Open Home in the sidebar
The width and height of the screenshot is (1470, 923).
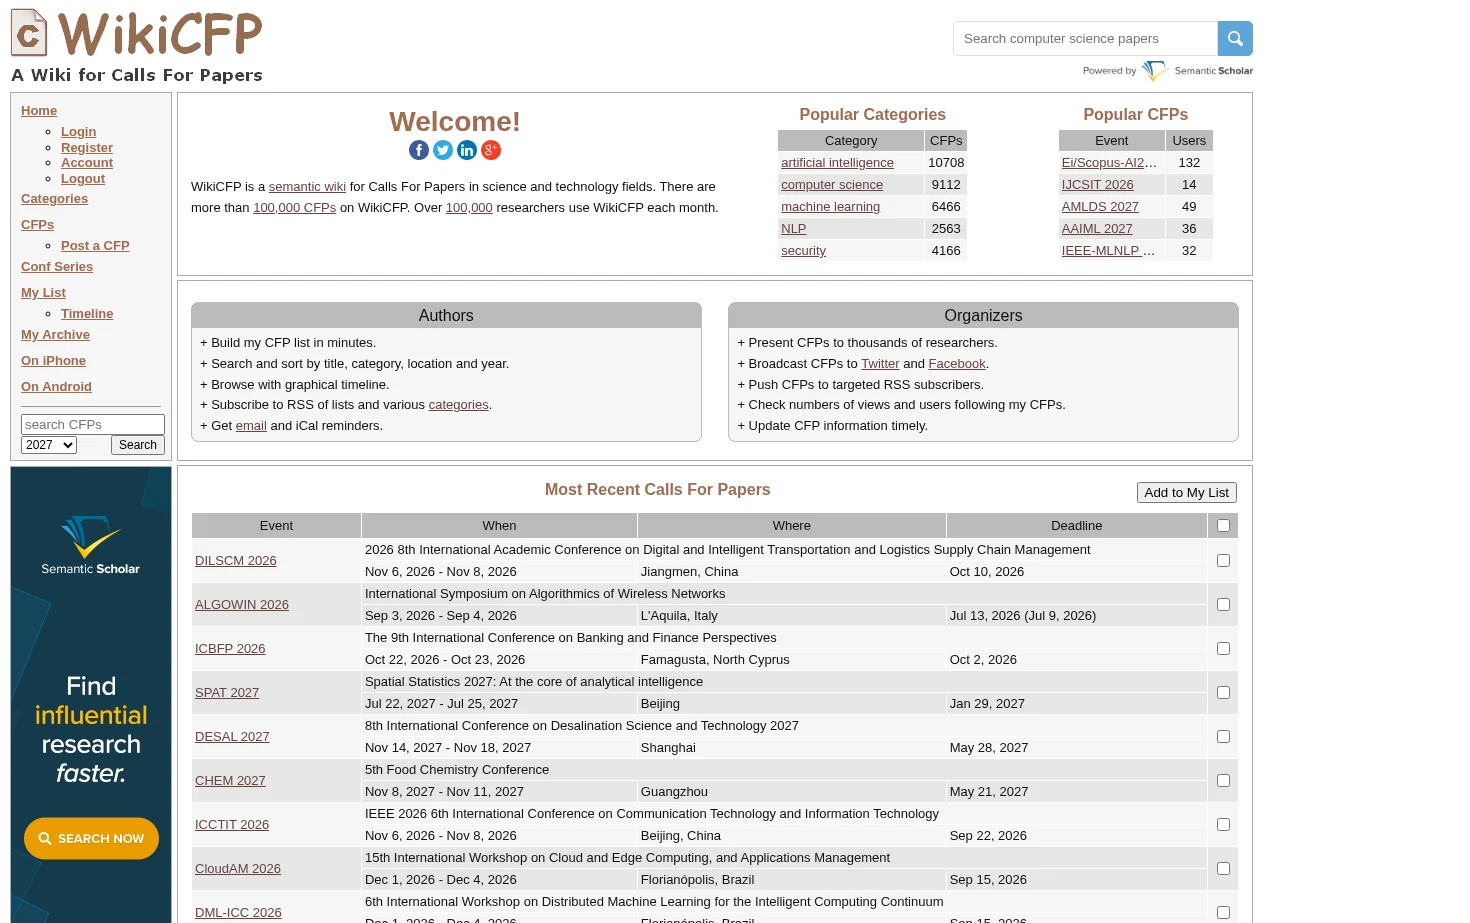point(39,111)
